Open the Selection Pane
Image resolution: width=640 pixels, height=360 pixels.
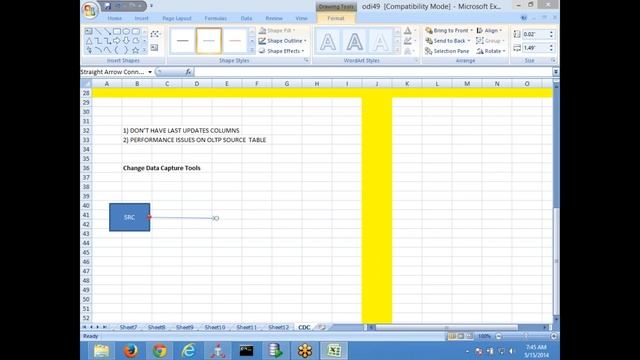pos(447,51)
